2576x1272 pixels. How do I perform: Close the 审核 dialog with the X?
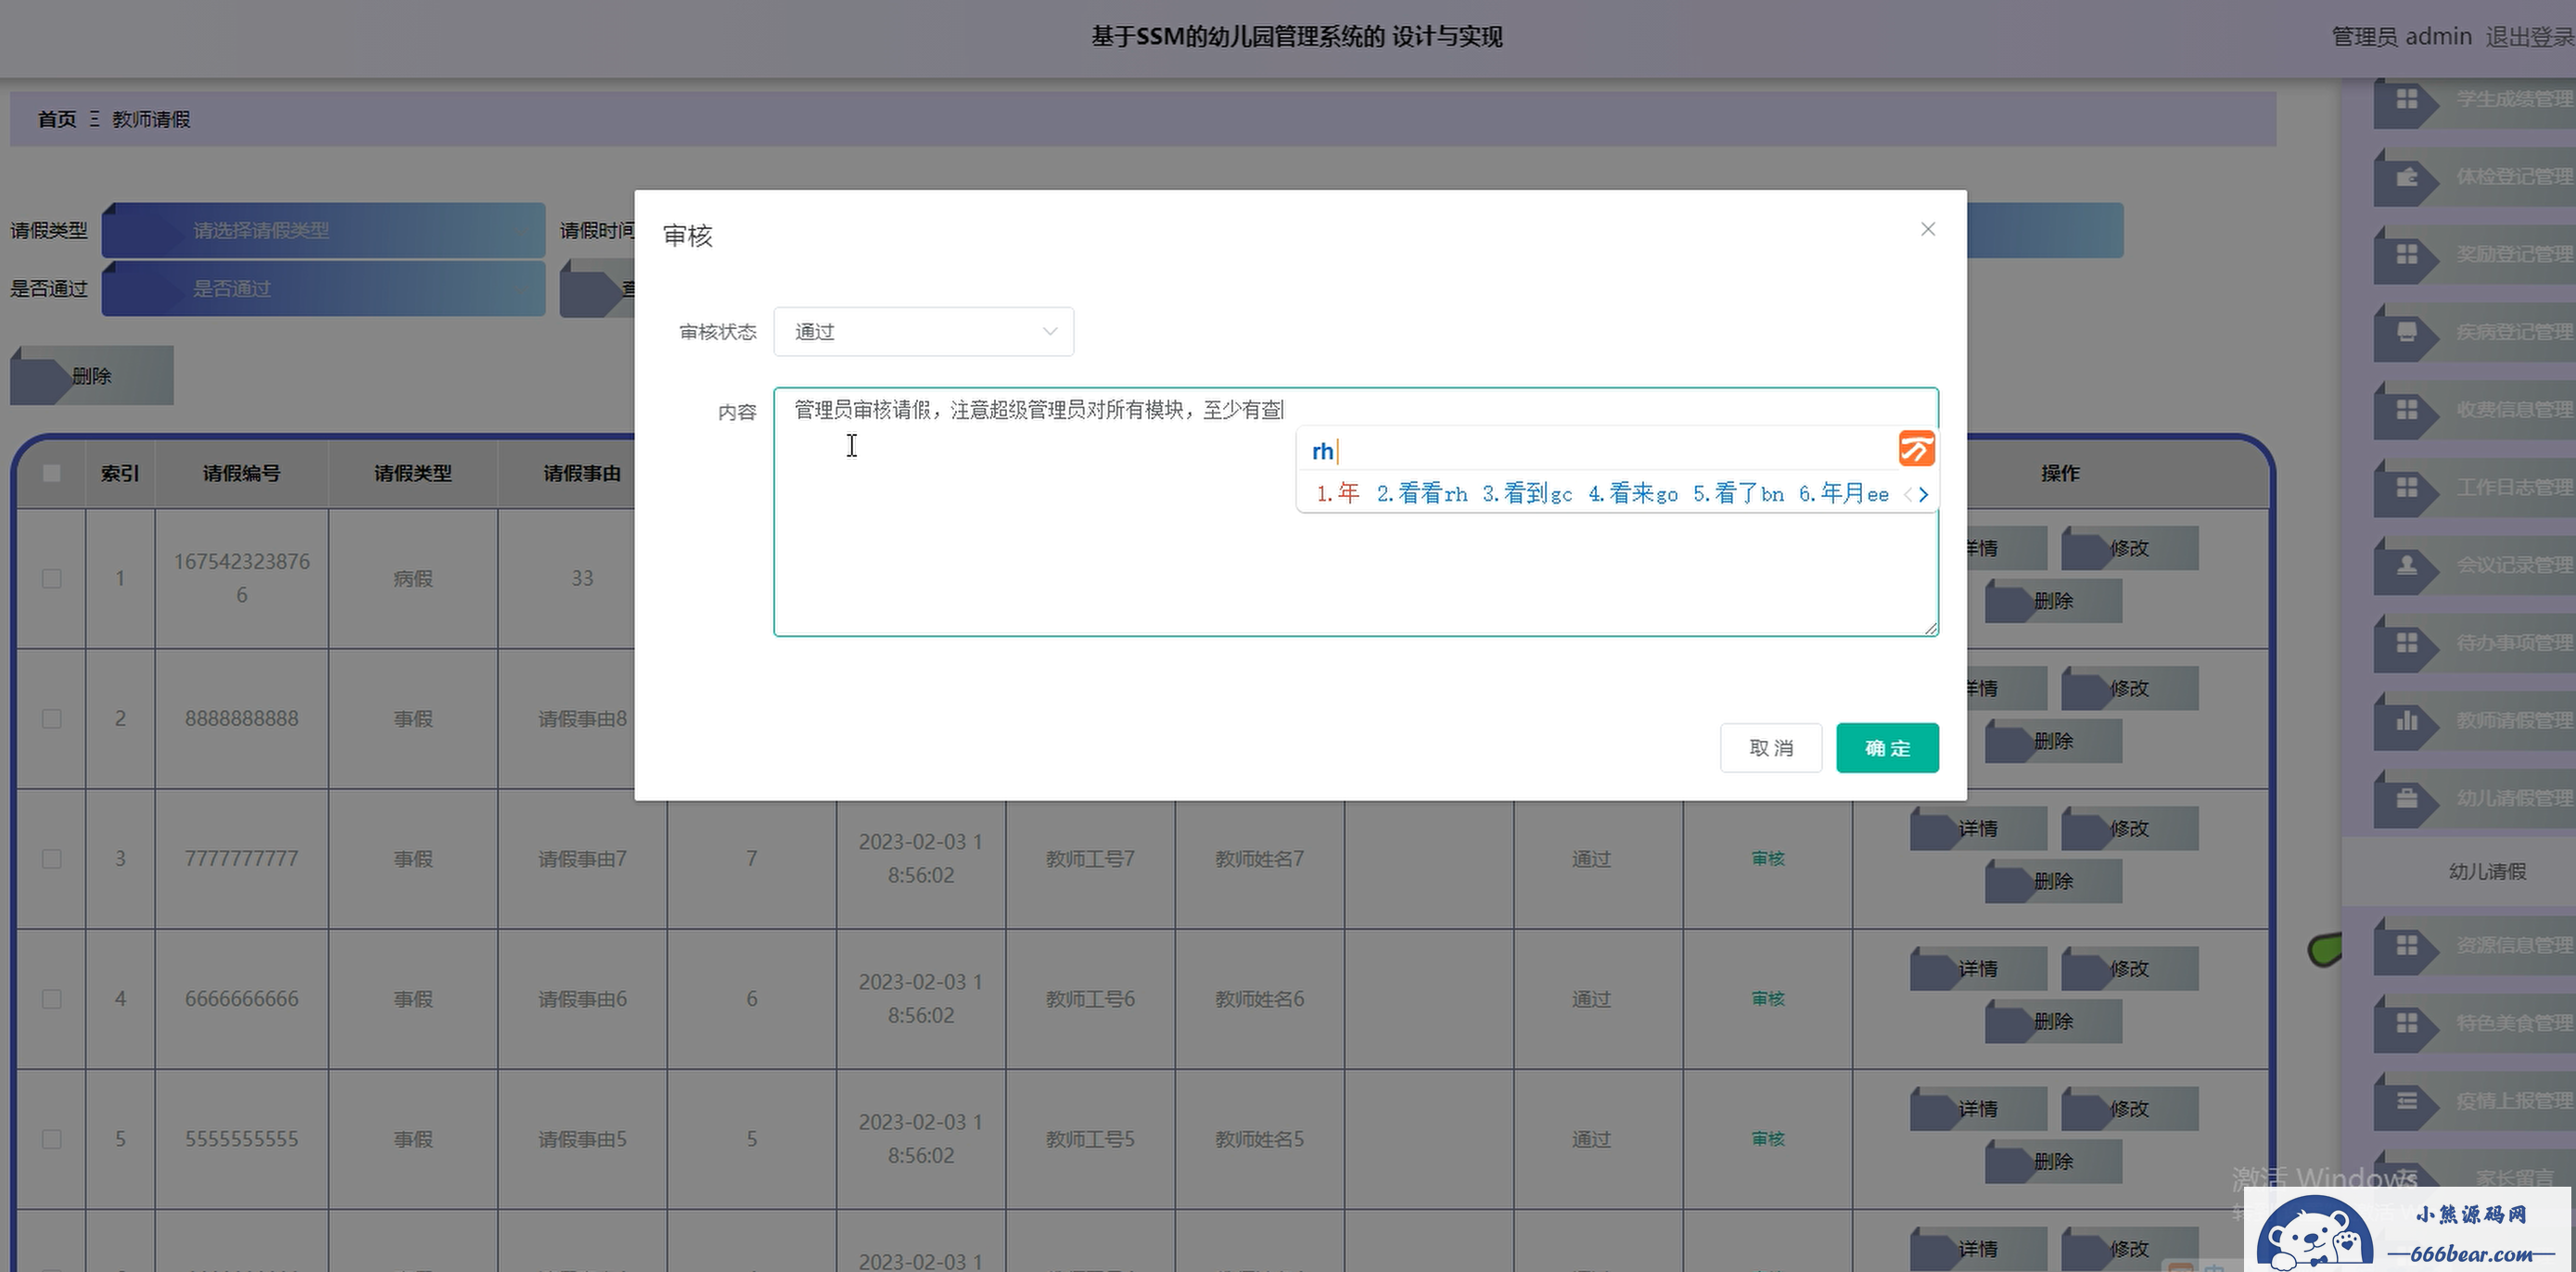(x=1928, y=229)
